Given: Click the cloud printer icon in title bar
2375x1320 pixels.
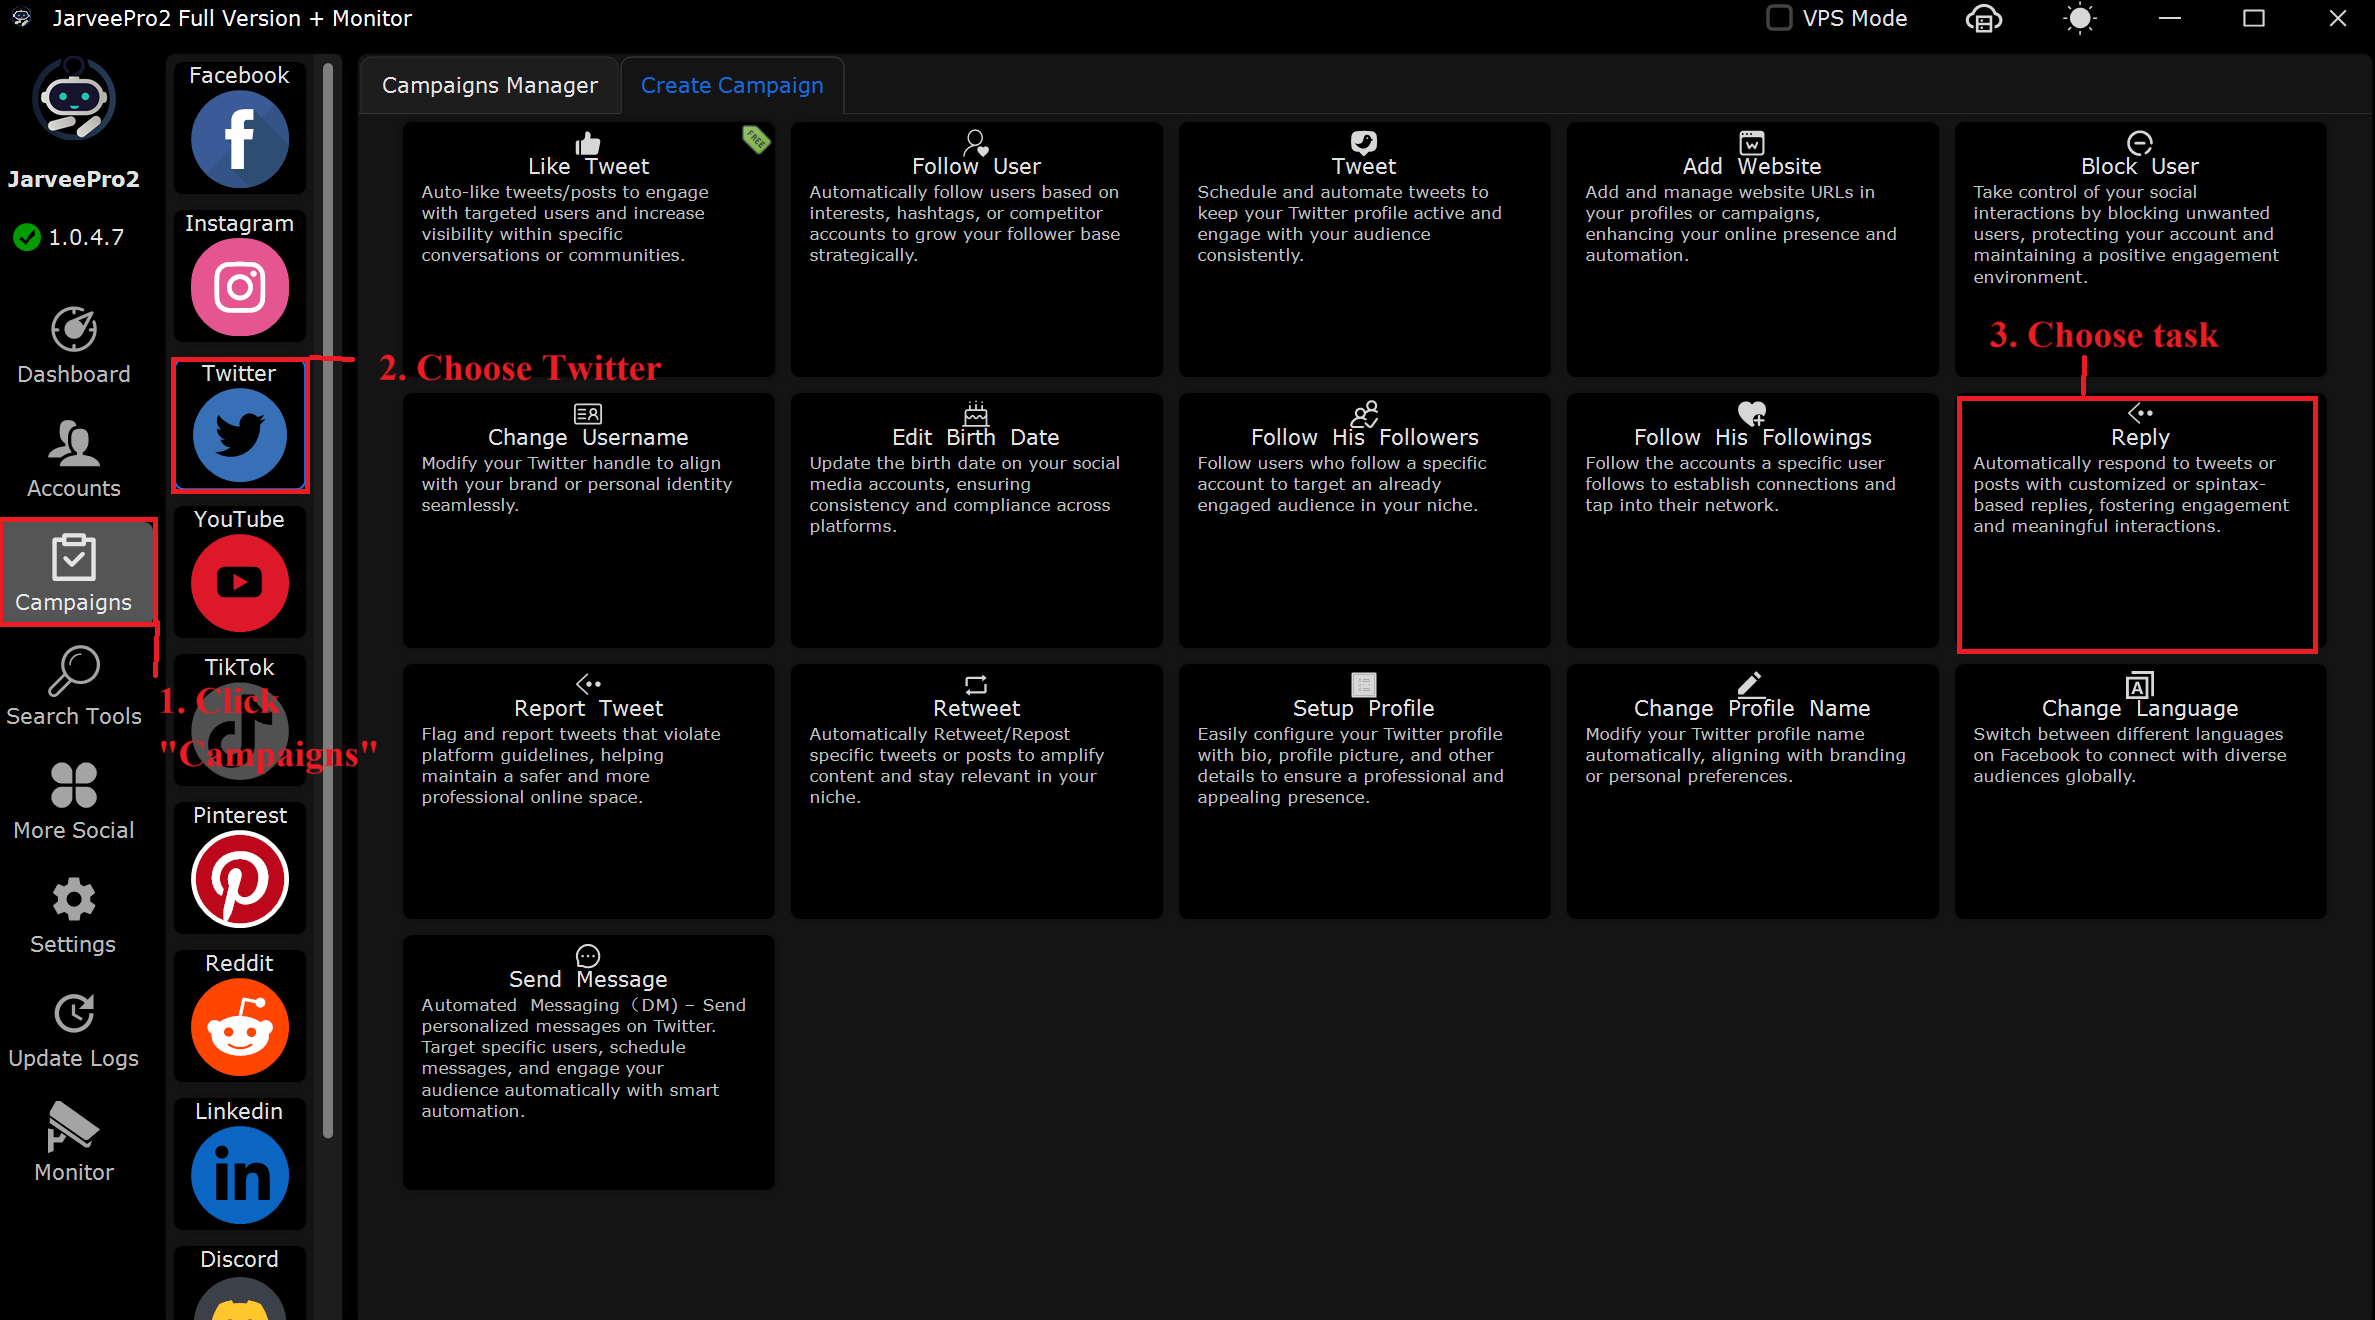Looking at the screenshot, I should pos(1984,19).
